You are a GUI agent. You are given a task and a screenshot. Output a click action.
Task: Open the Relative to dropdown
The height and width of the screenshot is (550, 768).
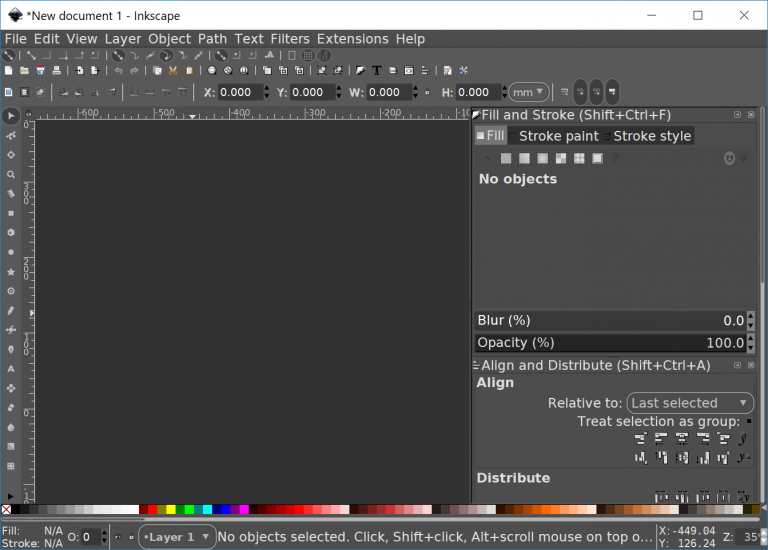pyautogui.click(x=690, y=403)
